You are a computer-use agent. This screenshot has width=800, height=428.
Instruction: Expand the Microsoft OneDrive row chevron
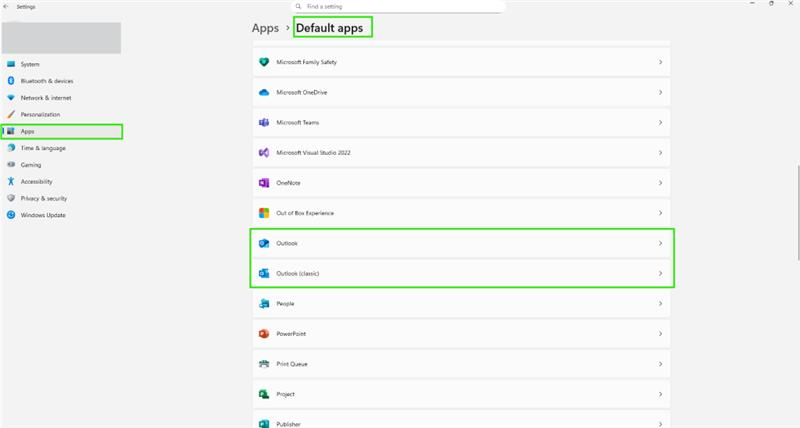660,92
